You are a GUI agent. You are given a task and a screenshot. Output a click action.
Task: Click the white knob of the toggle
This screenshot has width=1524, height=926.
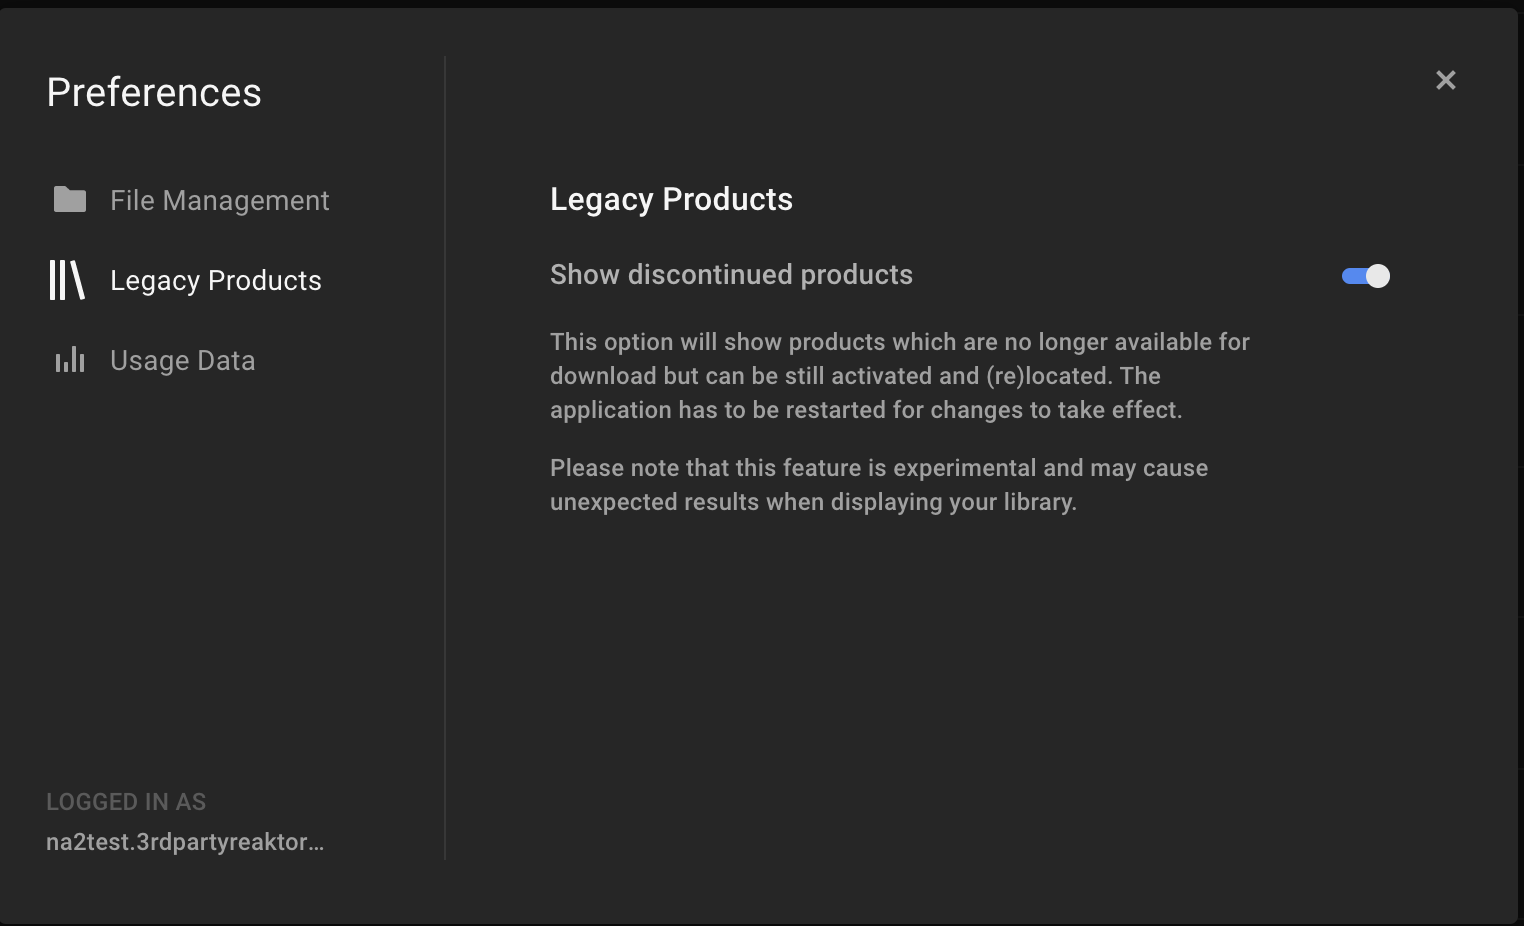pyautogui.click(x=1378, y=276)
